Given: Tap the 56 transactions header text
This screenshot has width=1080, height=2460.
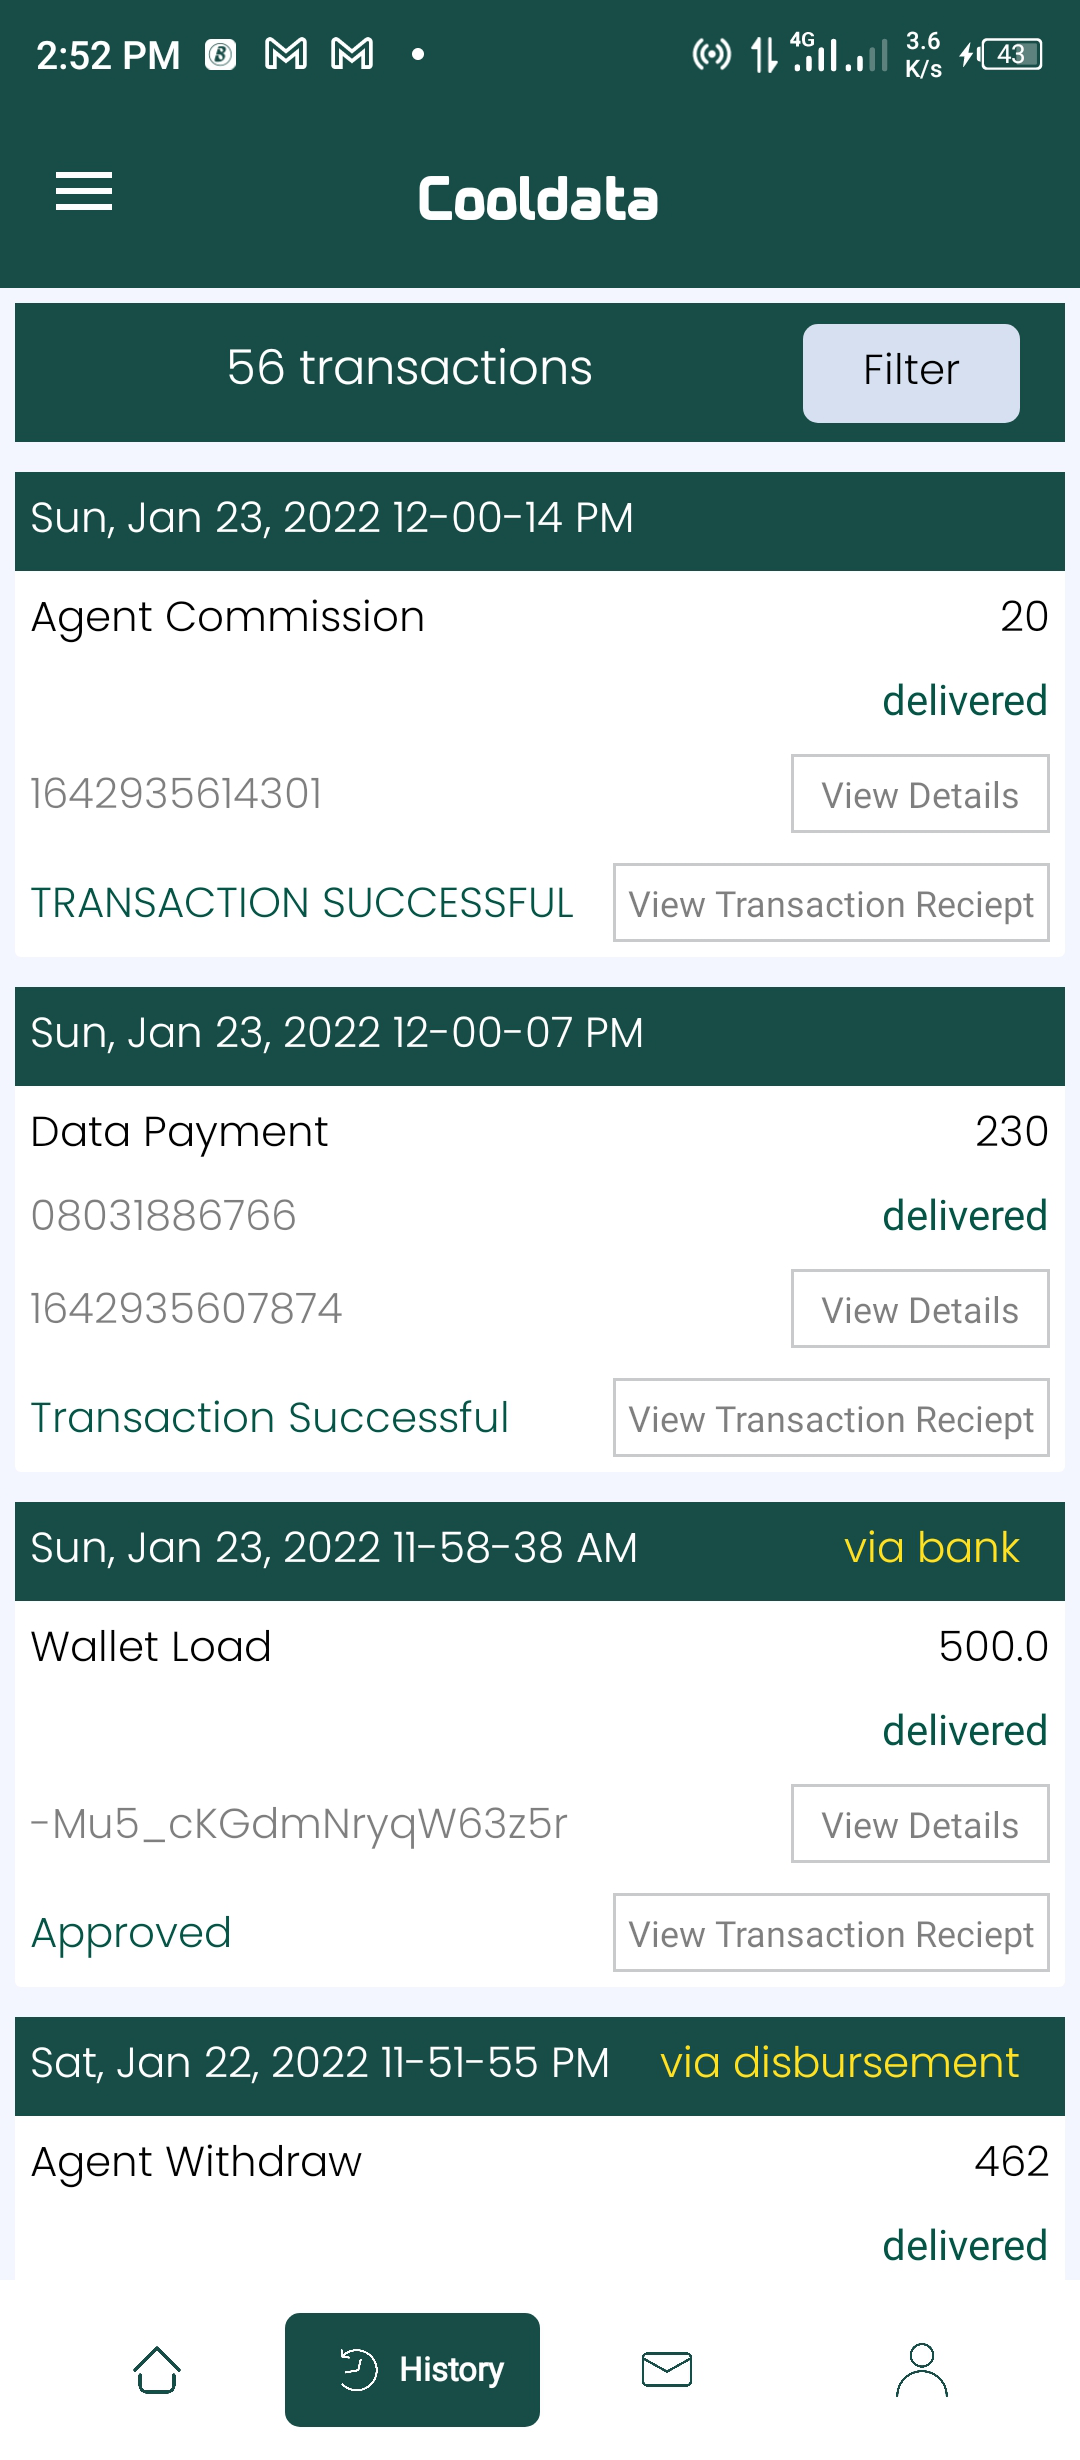Looking at the screenshot, I should (409, 367).
